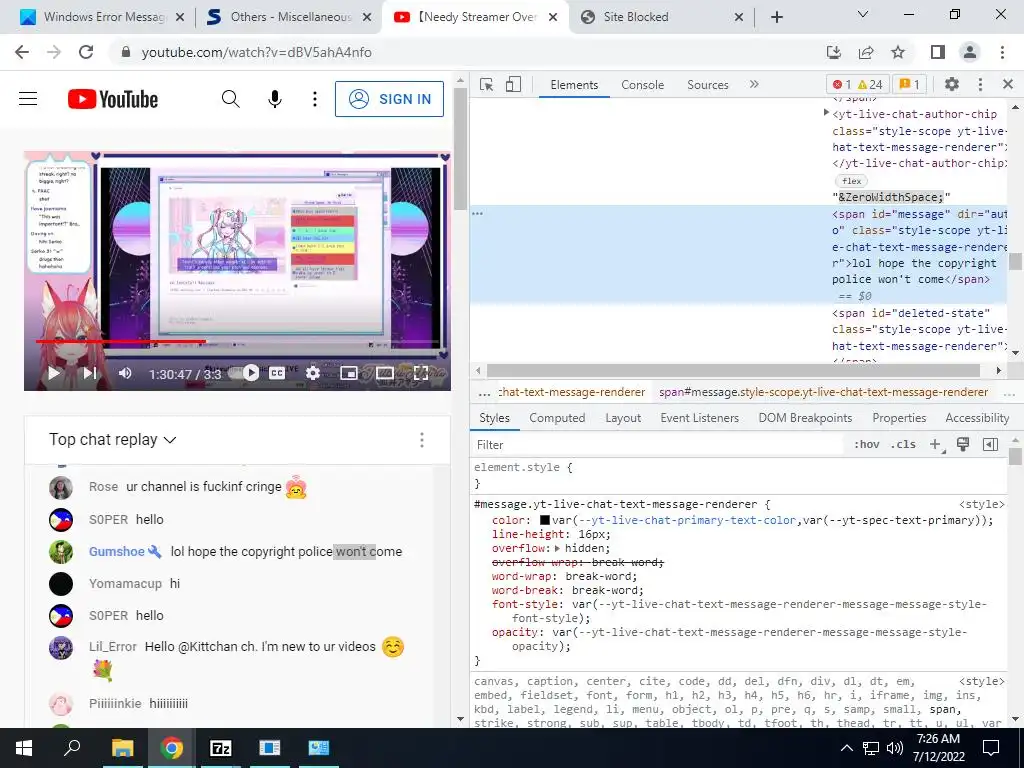Mute the video volume

[125, 373]
